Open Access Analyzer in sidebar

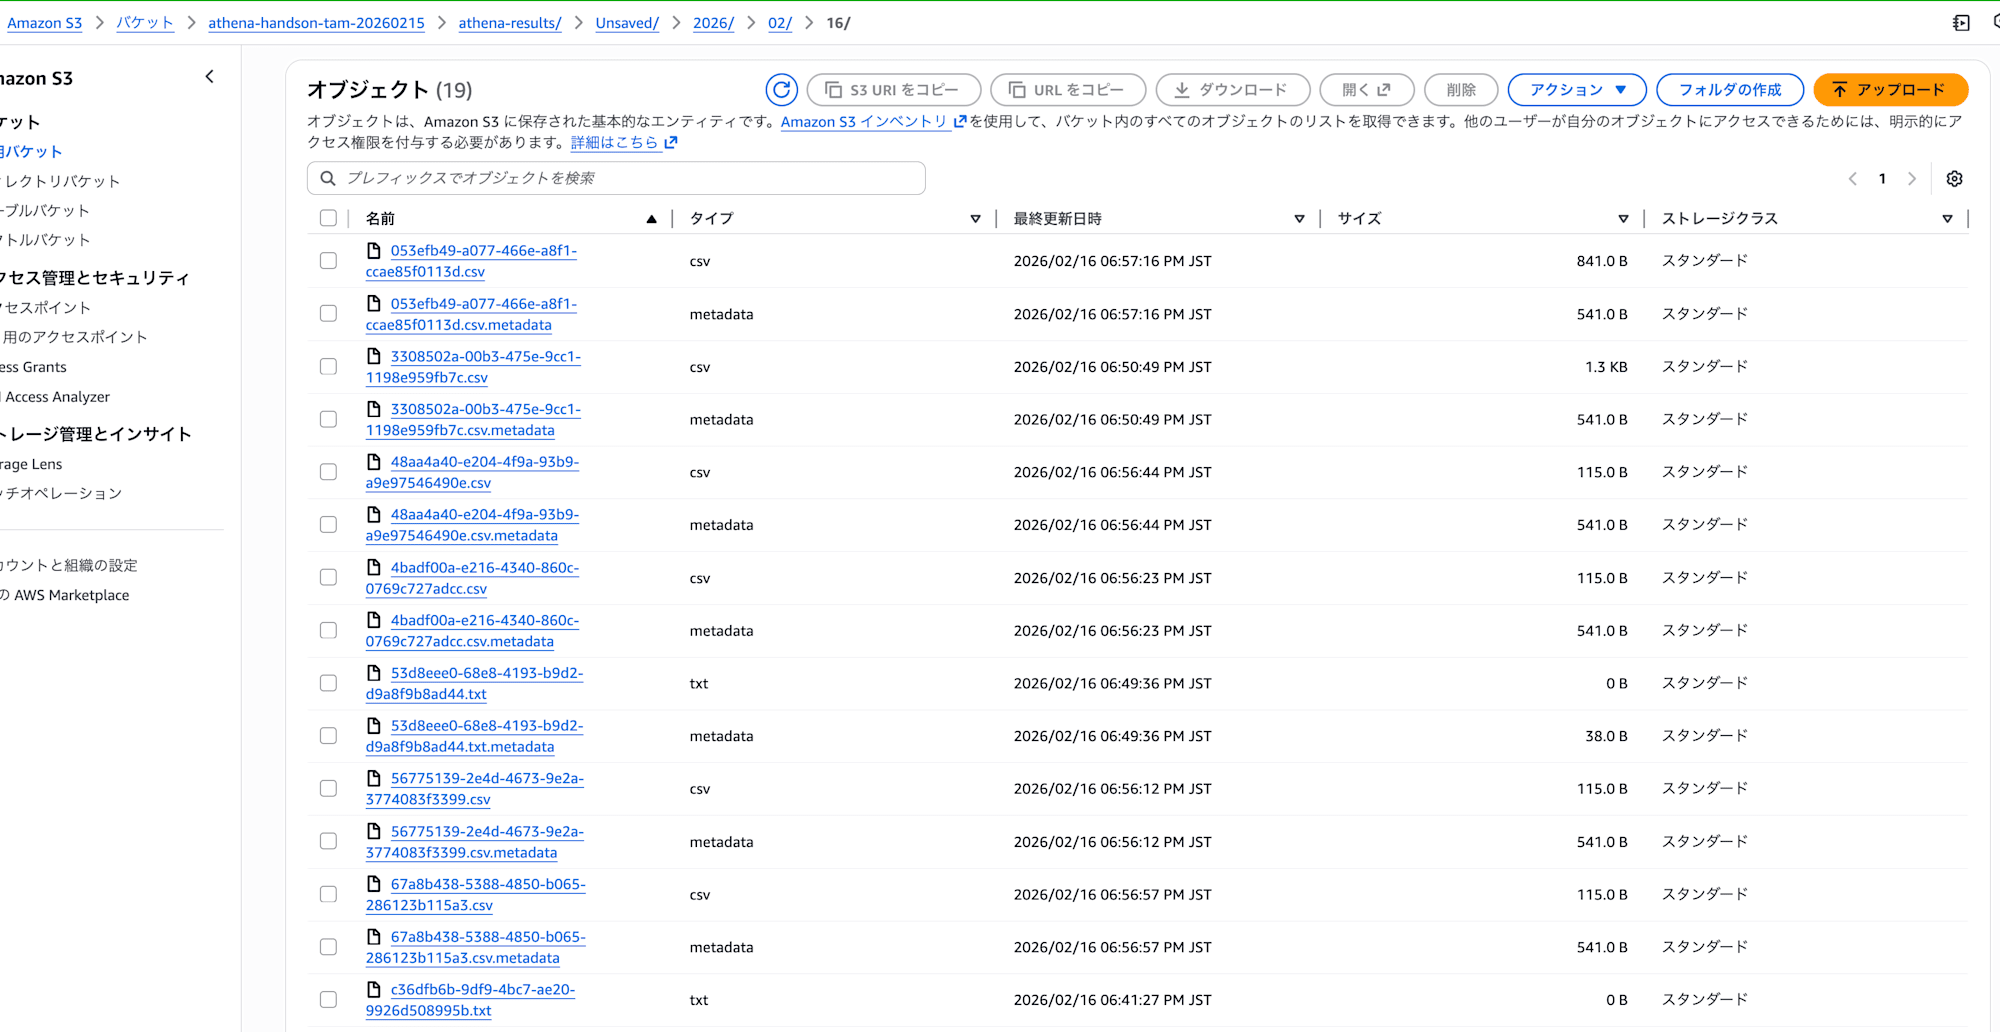pyautogui.click(x=57, y=397)
